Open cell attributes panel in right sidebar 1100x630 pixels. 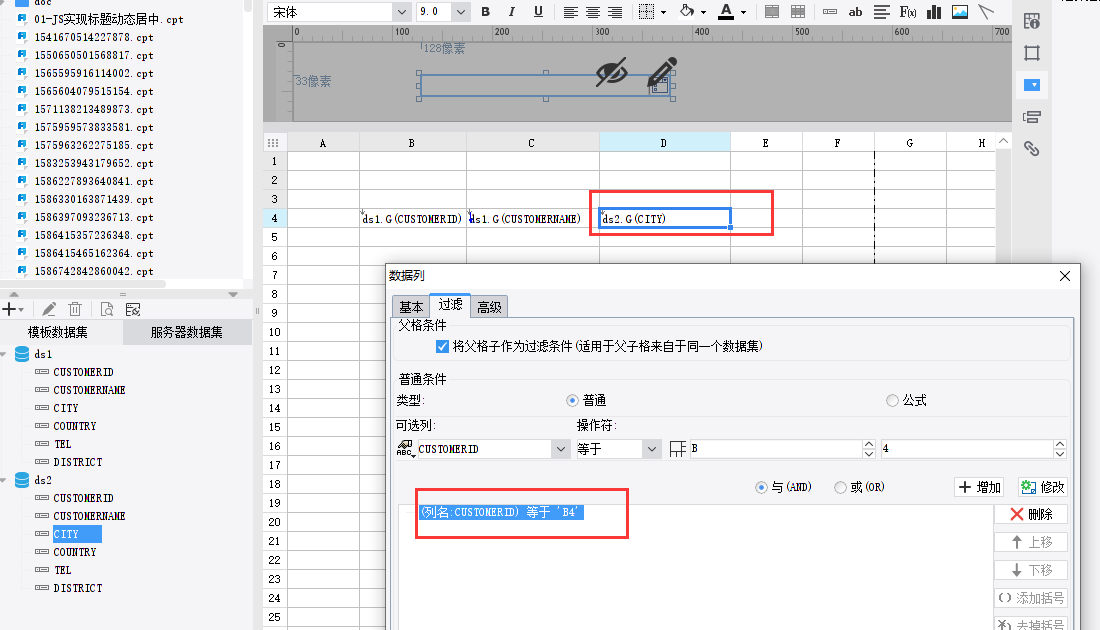click(1031, 21)
